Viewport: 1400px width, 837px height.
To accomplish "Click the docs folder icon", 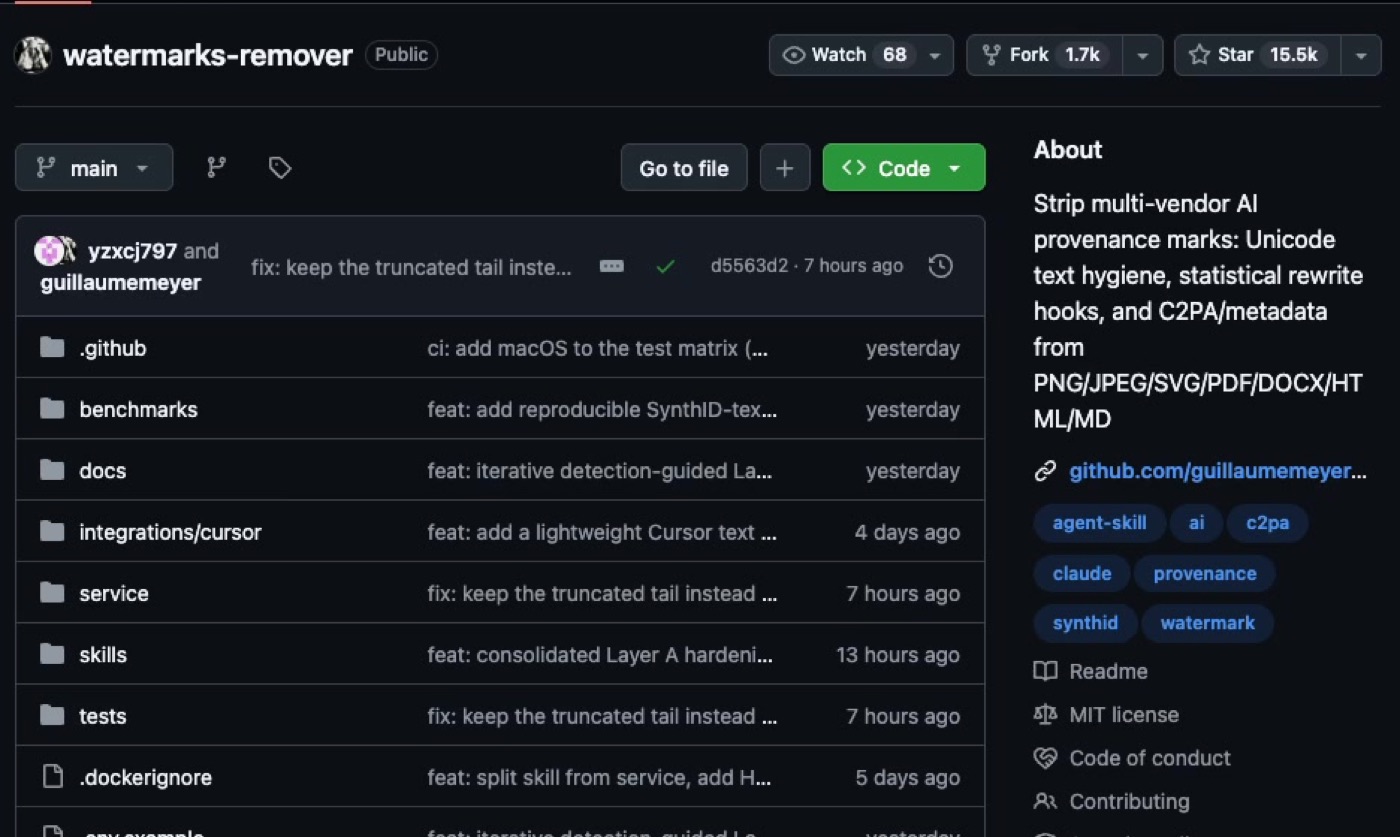I will tap(52, 470).
